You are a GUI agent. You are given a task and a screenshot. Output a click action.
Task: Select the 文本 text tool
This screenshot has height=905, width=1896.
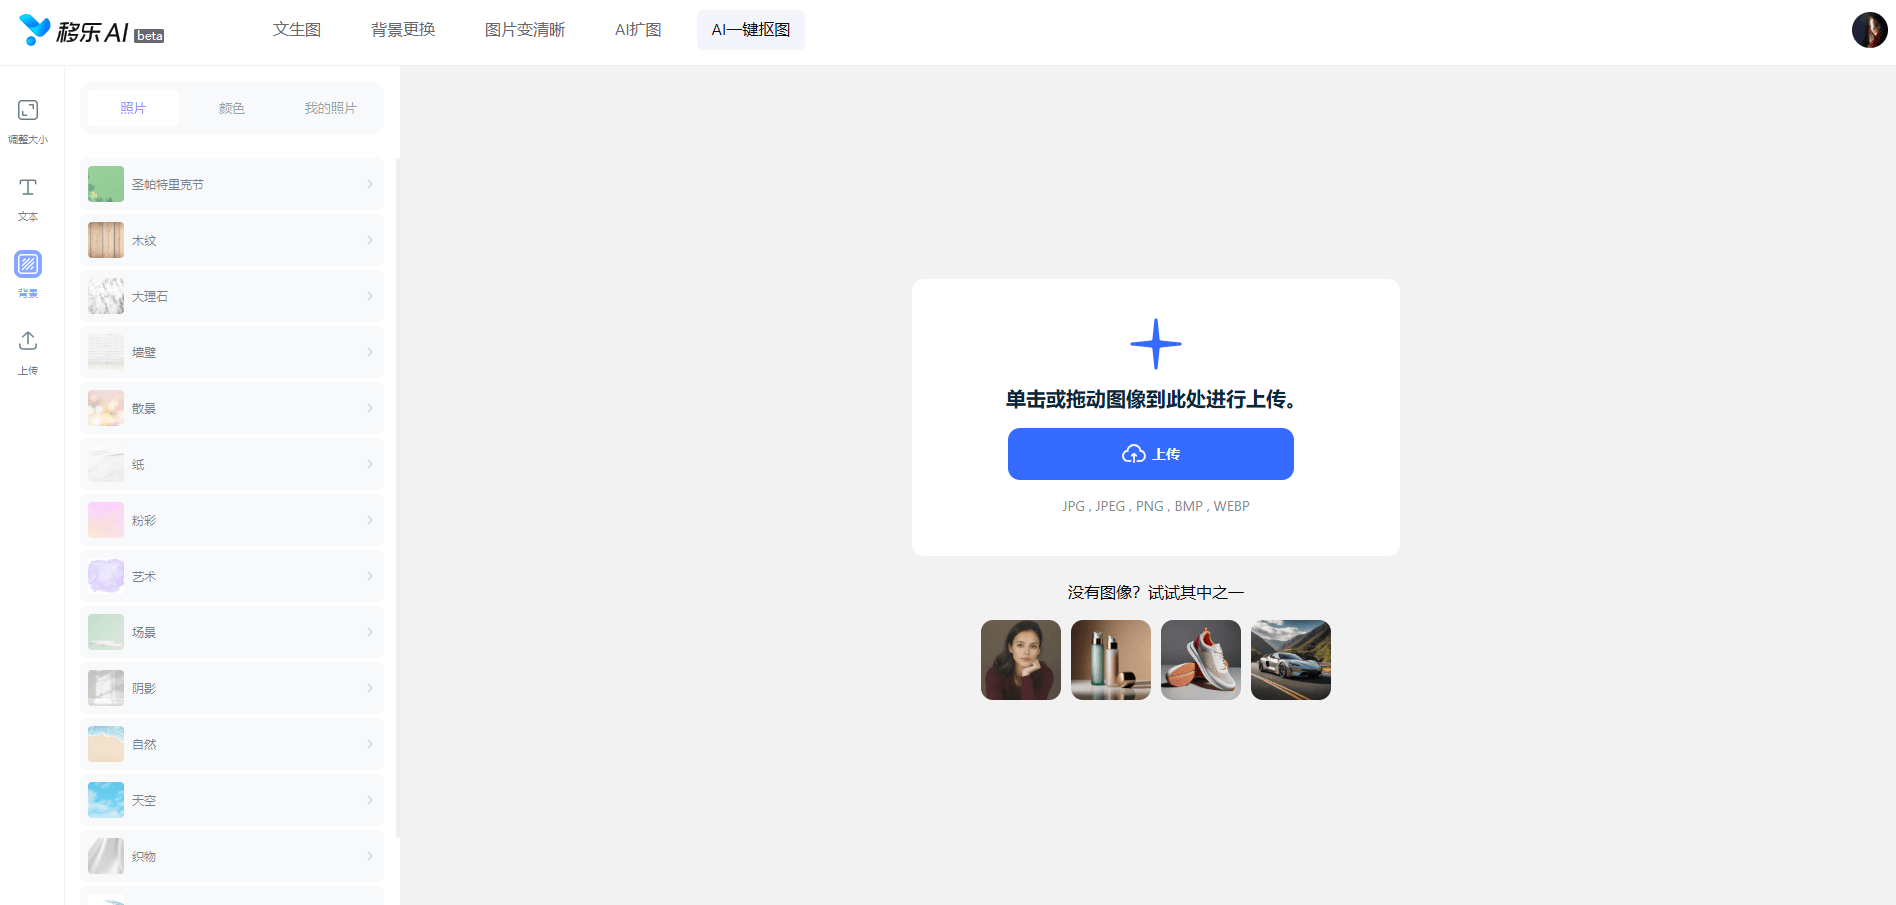(28, 199)
